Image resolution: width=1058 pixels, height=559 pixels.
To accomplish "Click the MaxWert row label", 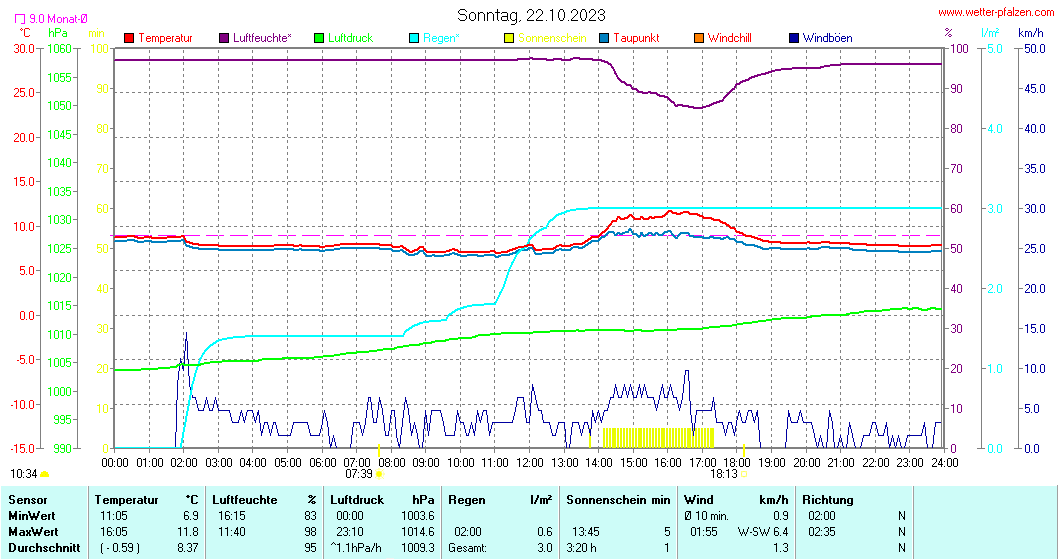I will pos(33,532).
